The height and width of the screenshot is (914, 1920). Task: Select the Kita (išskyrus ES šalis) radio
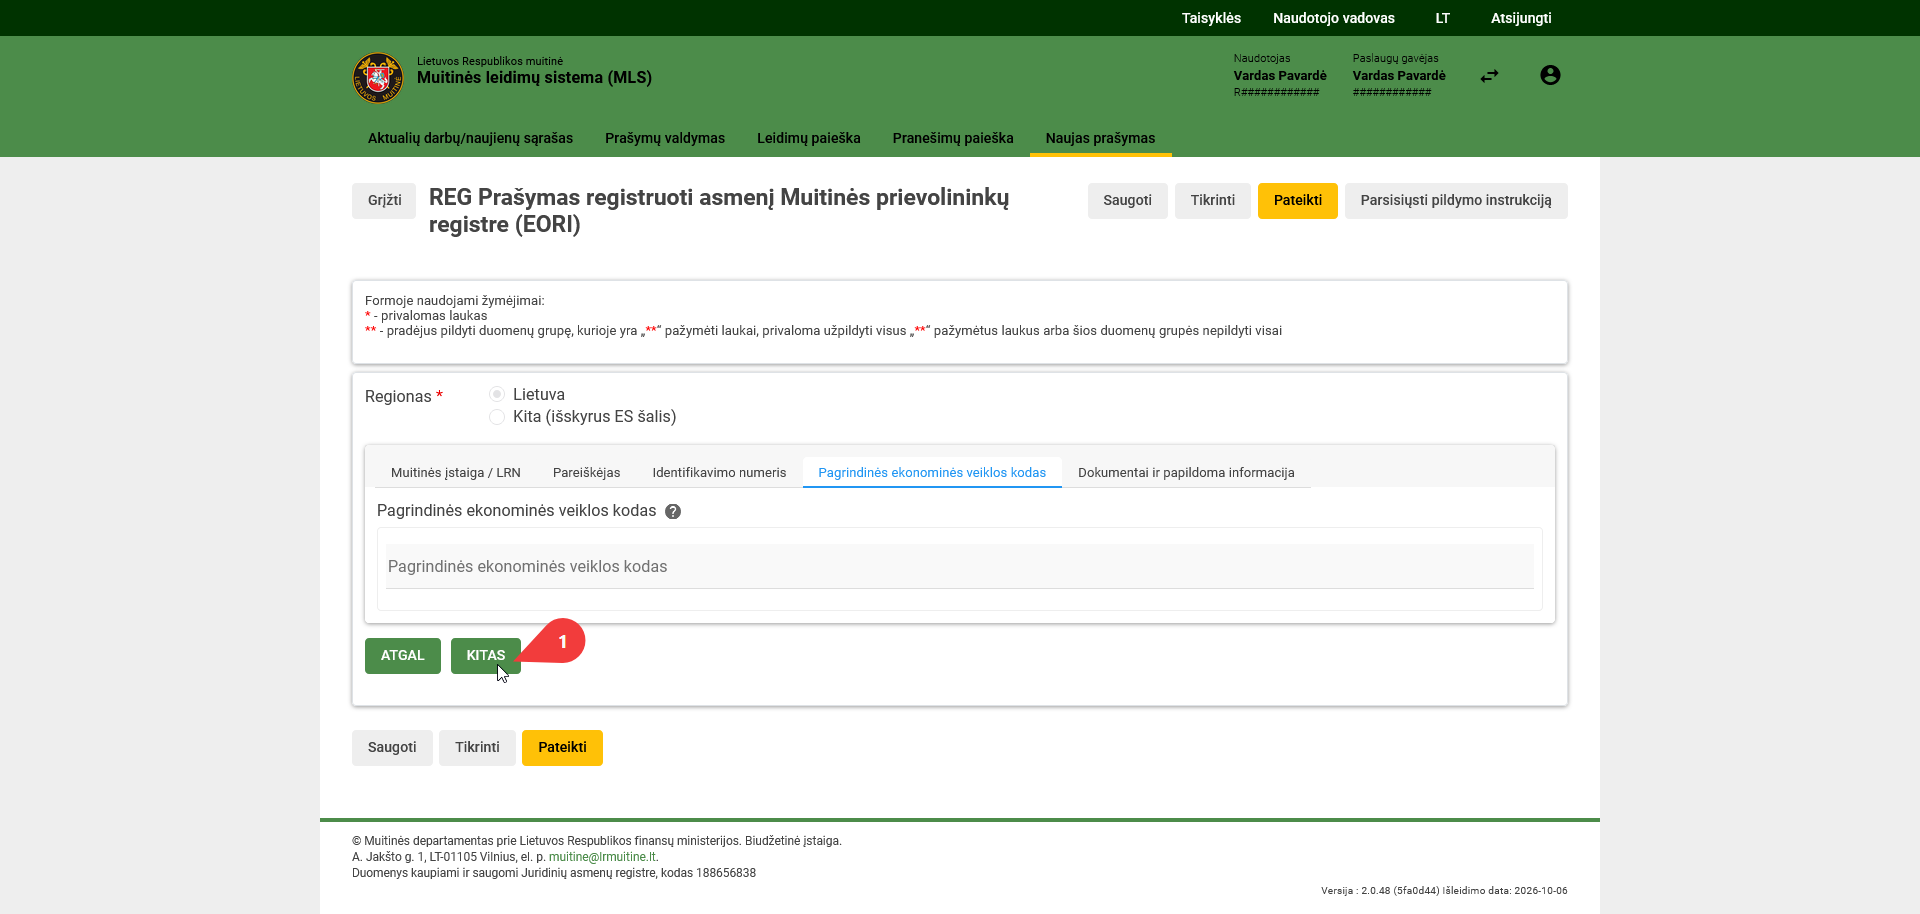[497, 416]
